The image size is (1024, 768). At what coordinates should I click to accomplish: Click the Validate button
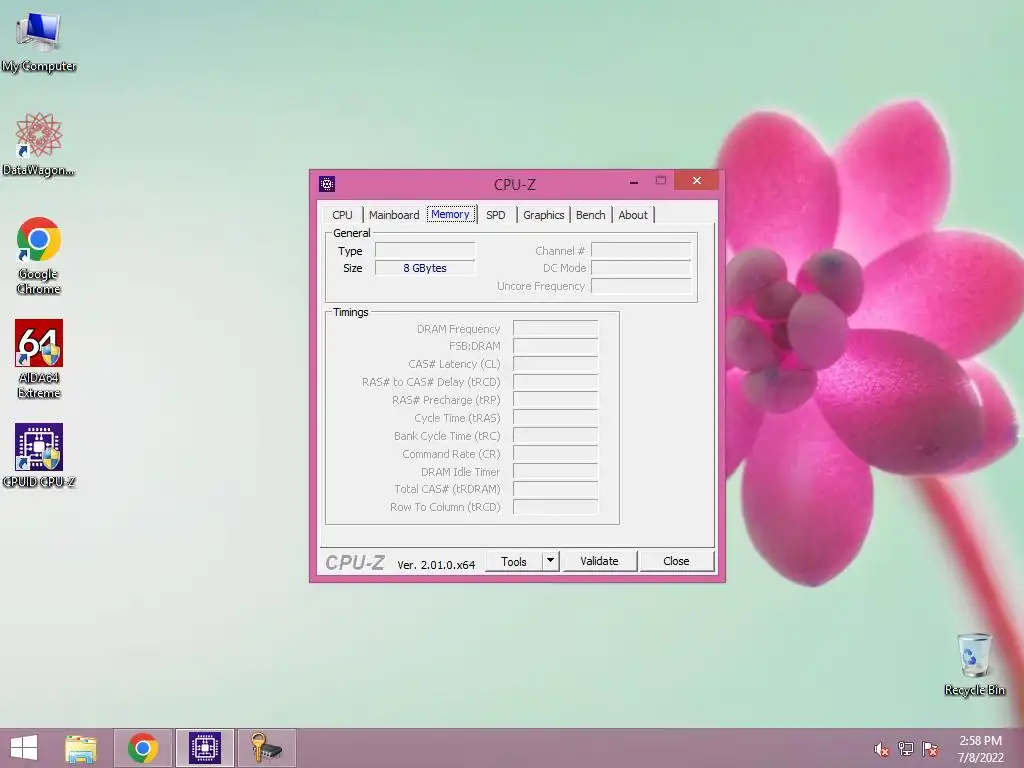[x=600, y=562]
